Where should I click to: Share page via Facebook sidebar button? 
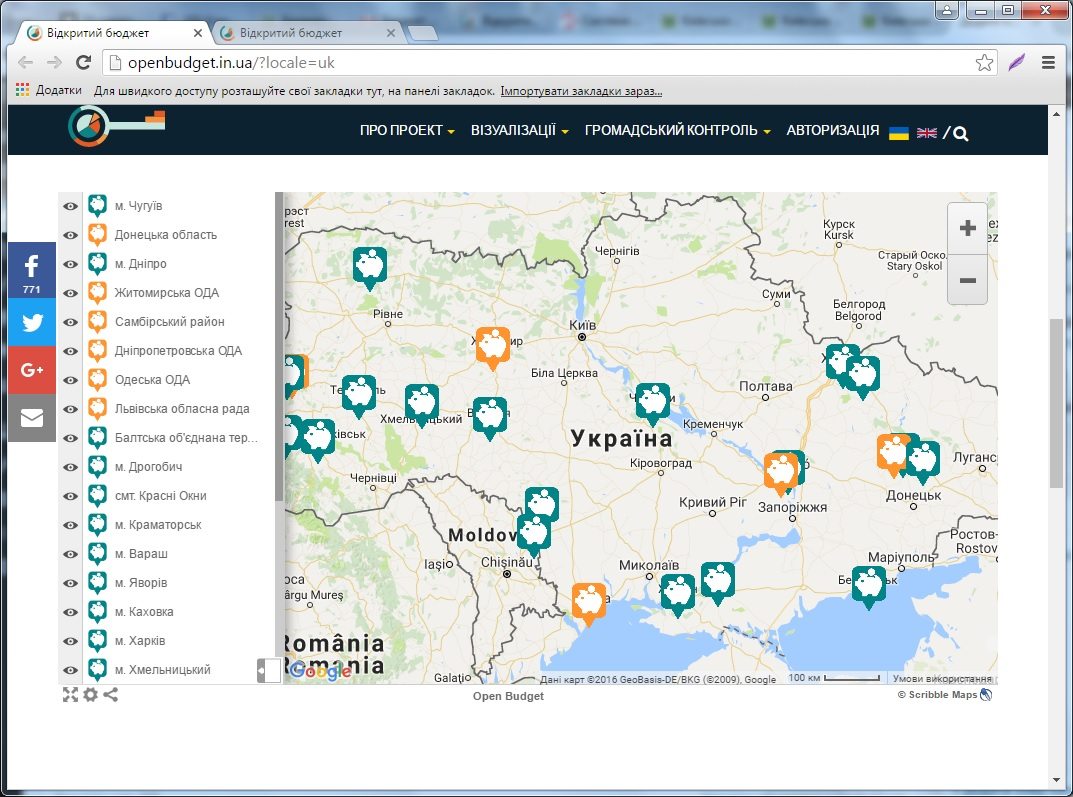coord(31,270)
